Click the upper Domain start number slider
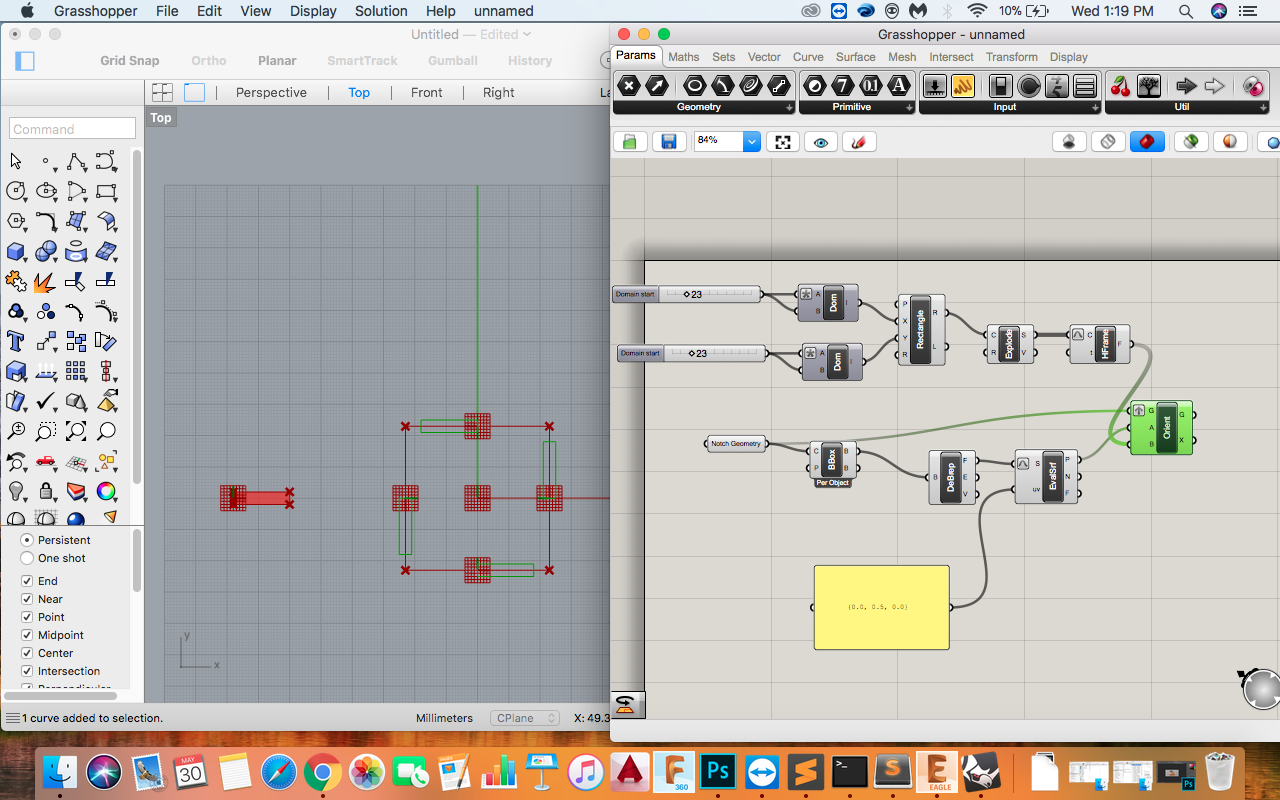The image size is (1280, 800). [x=686, y=294]
